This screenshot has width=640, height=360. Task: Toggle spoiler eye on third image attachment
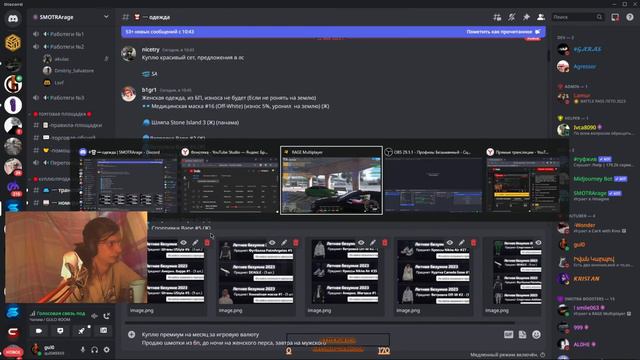point(361,242)
